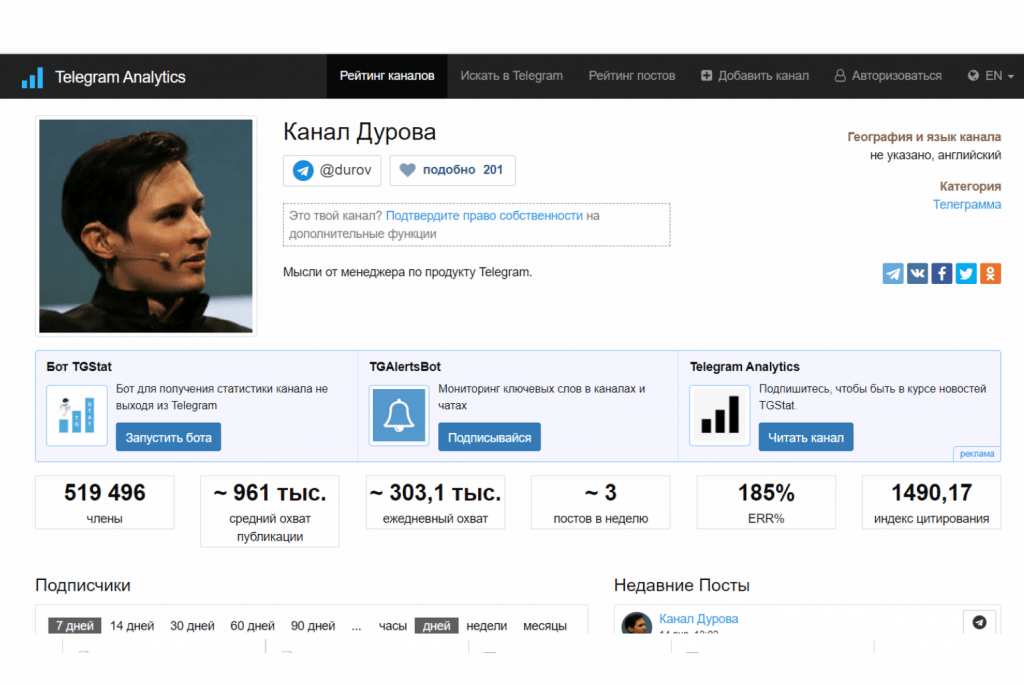Click the globe icon beside EN
1024x685 pixels.
[x=973, y=76]
